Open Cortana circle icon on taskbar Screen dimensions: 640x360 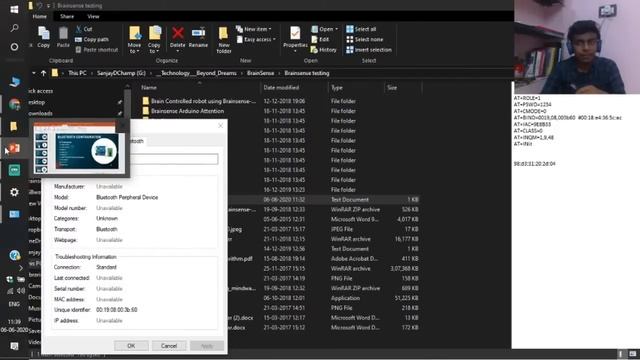pyautogui.click(x=14, y=47)
